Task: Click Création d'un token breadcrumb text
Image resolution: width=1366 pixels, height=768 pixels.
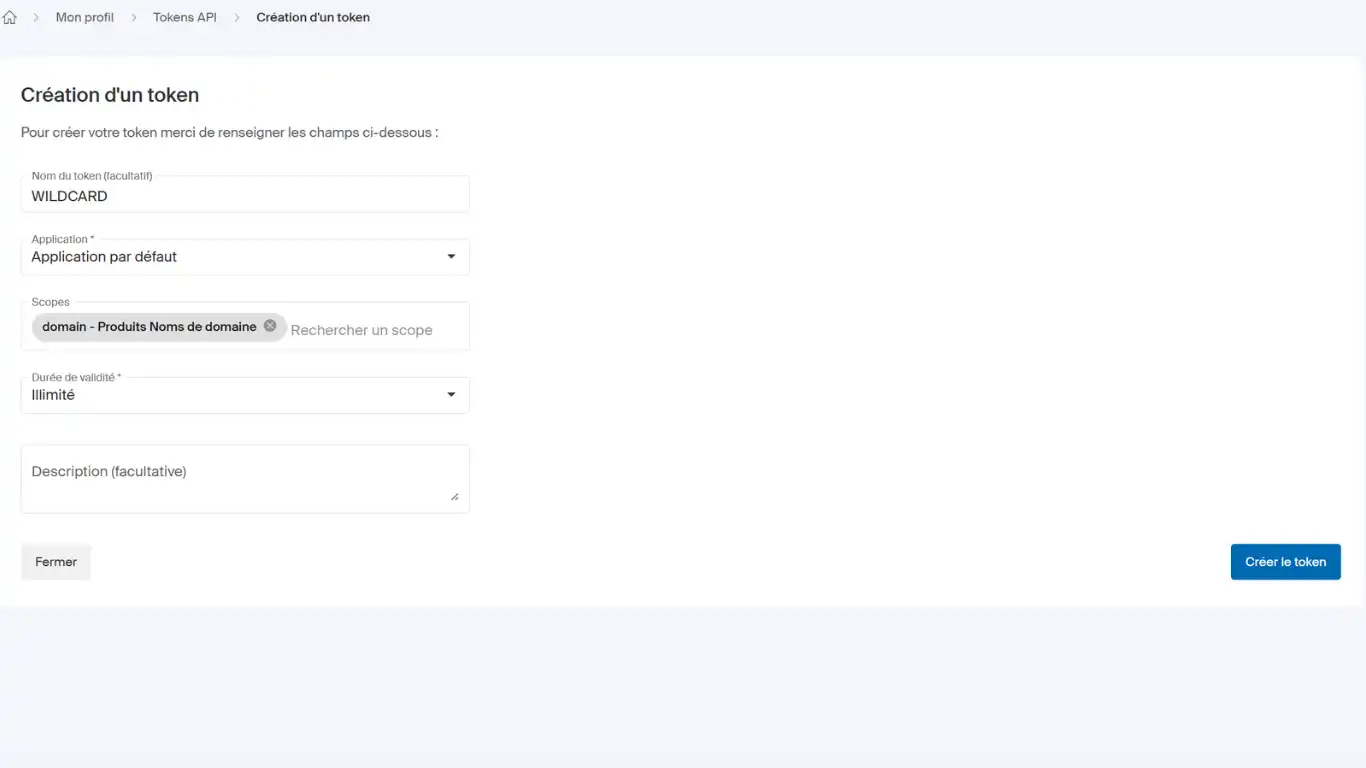Action: [313, 17]
